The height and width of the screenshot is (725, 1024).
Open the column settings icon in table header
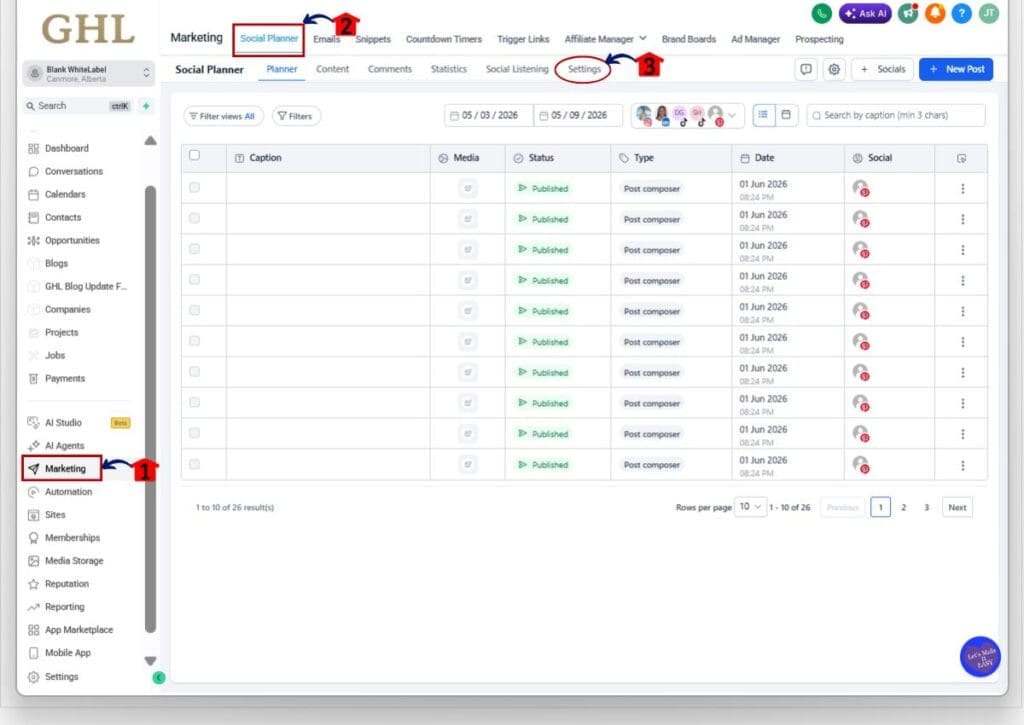coord(961,158)
